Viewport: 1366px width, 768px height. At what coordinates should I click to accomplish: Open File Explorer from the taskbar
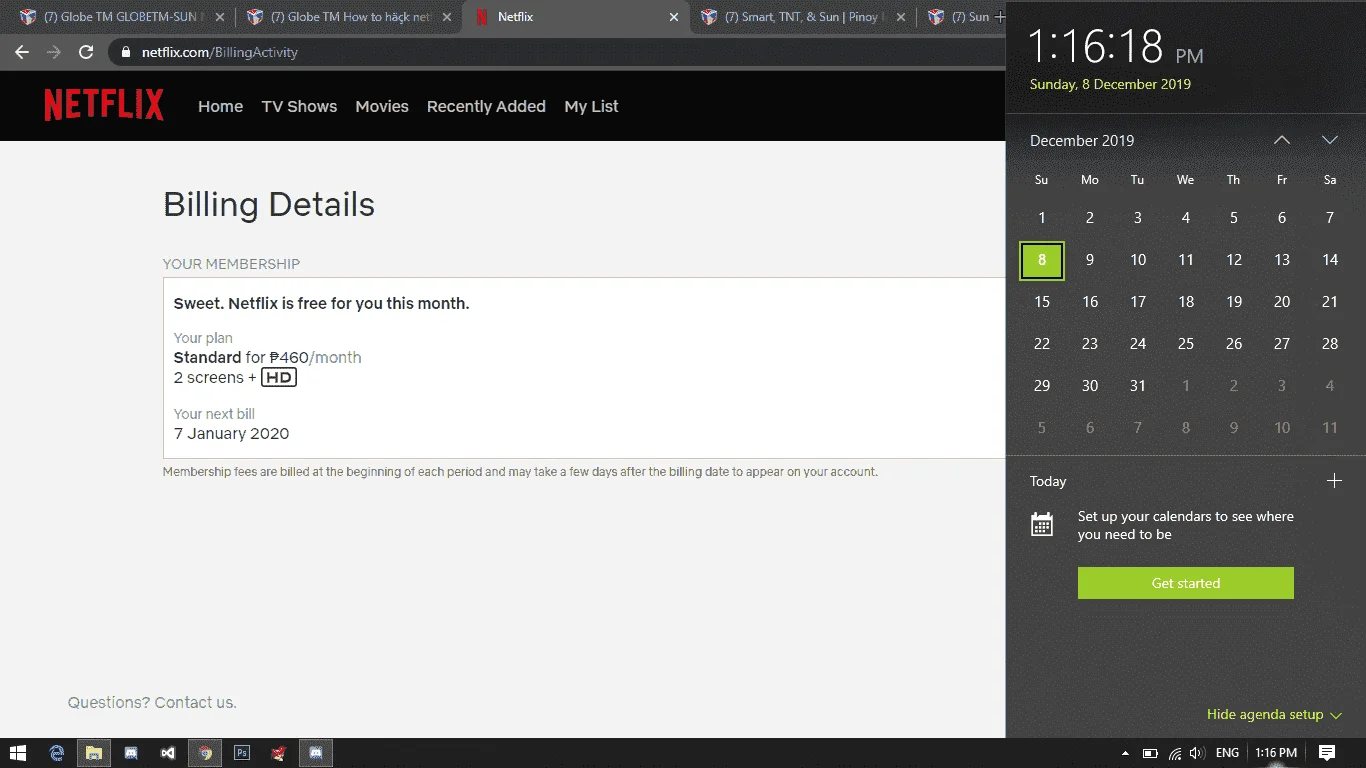[93, 753]
